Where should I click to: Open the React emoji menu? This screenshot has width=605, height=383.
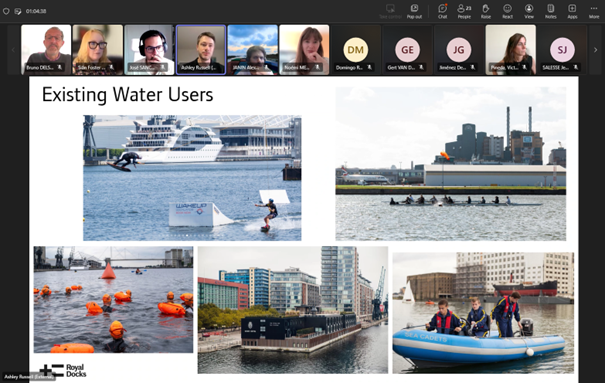(507, 11)
